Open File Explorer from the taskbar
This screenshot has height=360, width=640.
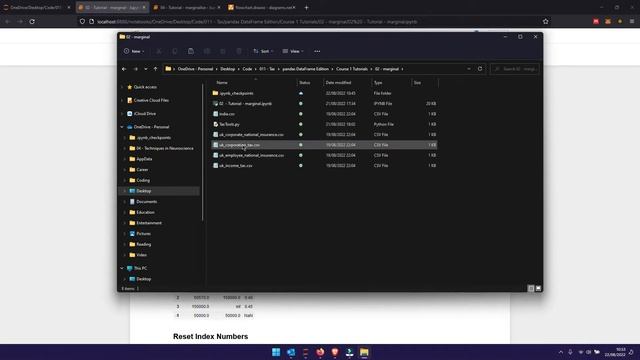(364, 352)
